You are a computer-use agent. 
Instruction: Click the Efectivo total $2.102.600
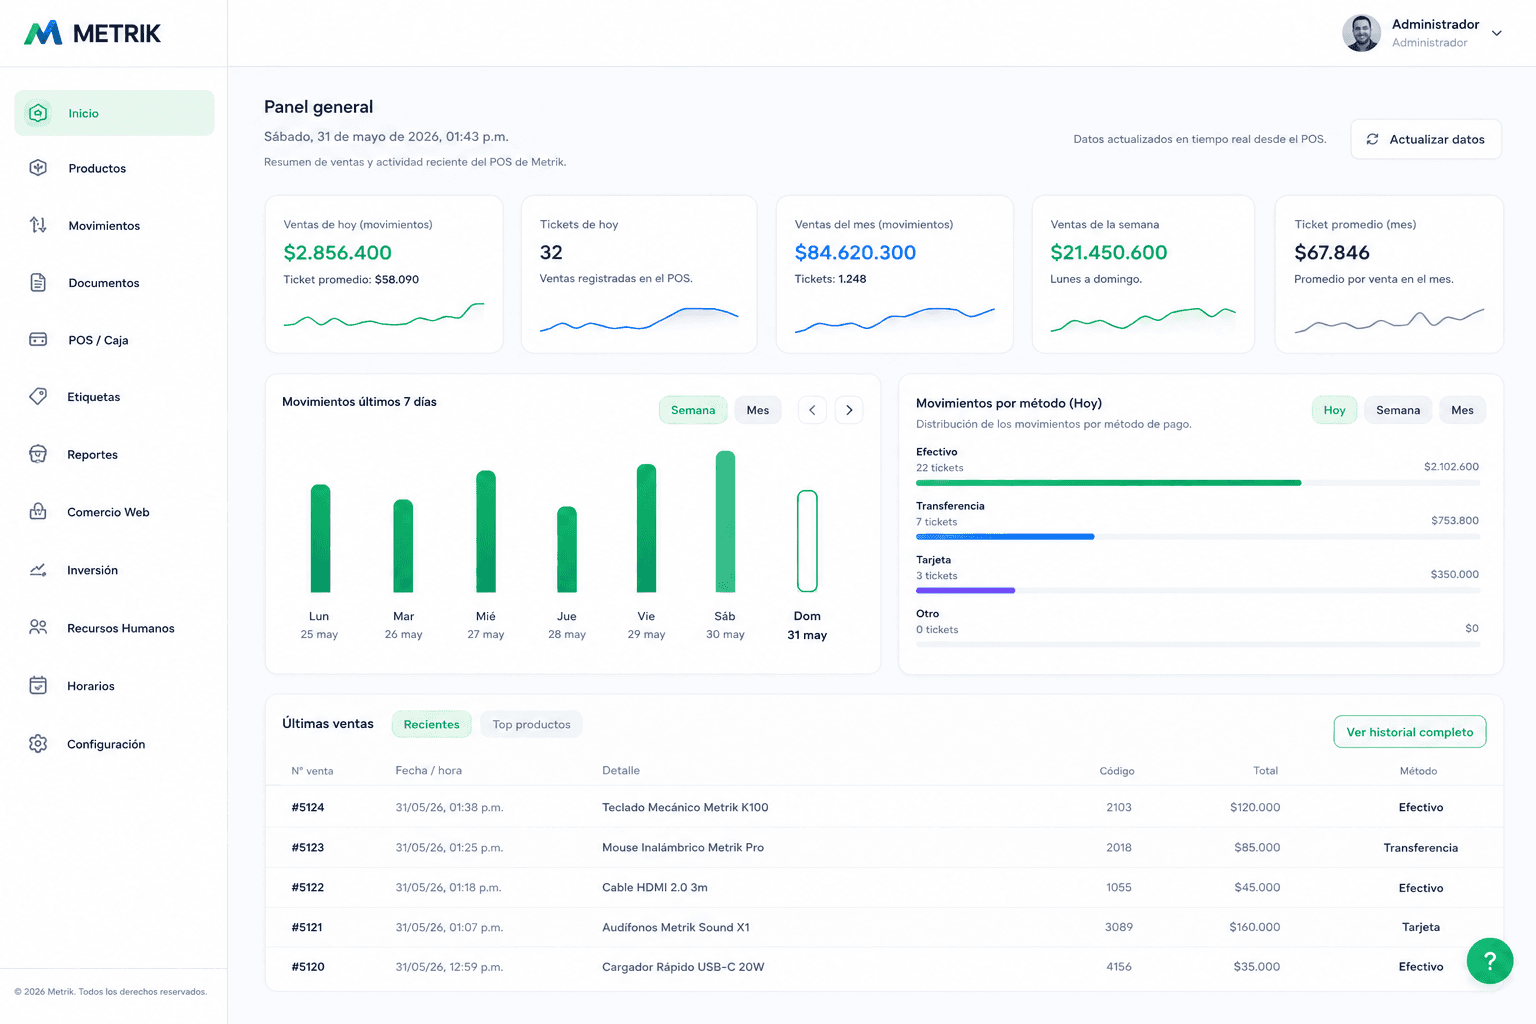coord(1451,467)
